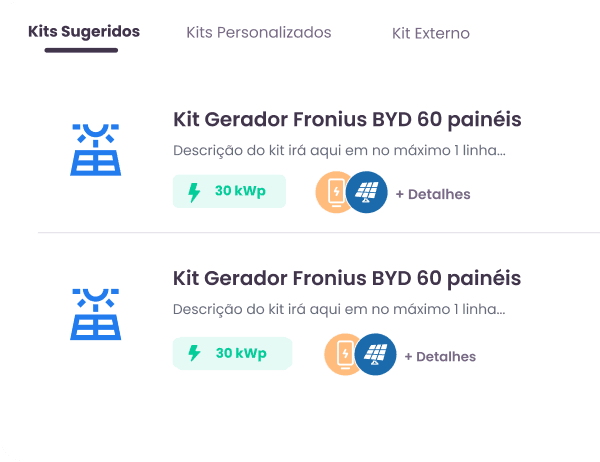The height and width of the screenshot is (462, 600).
Task: Select the Kit Externo tab
Action: tap(431, 33)
